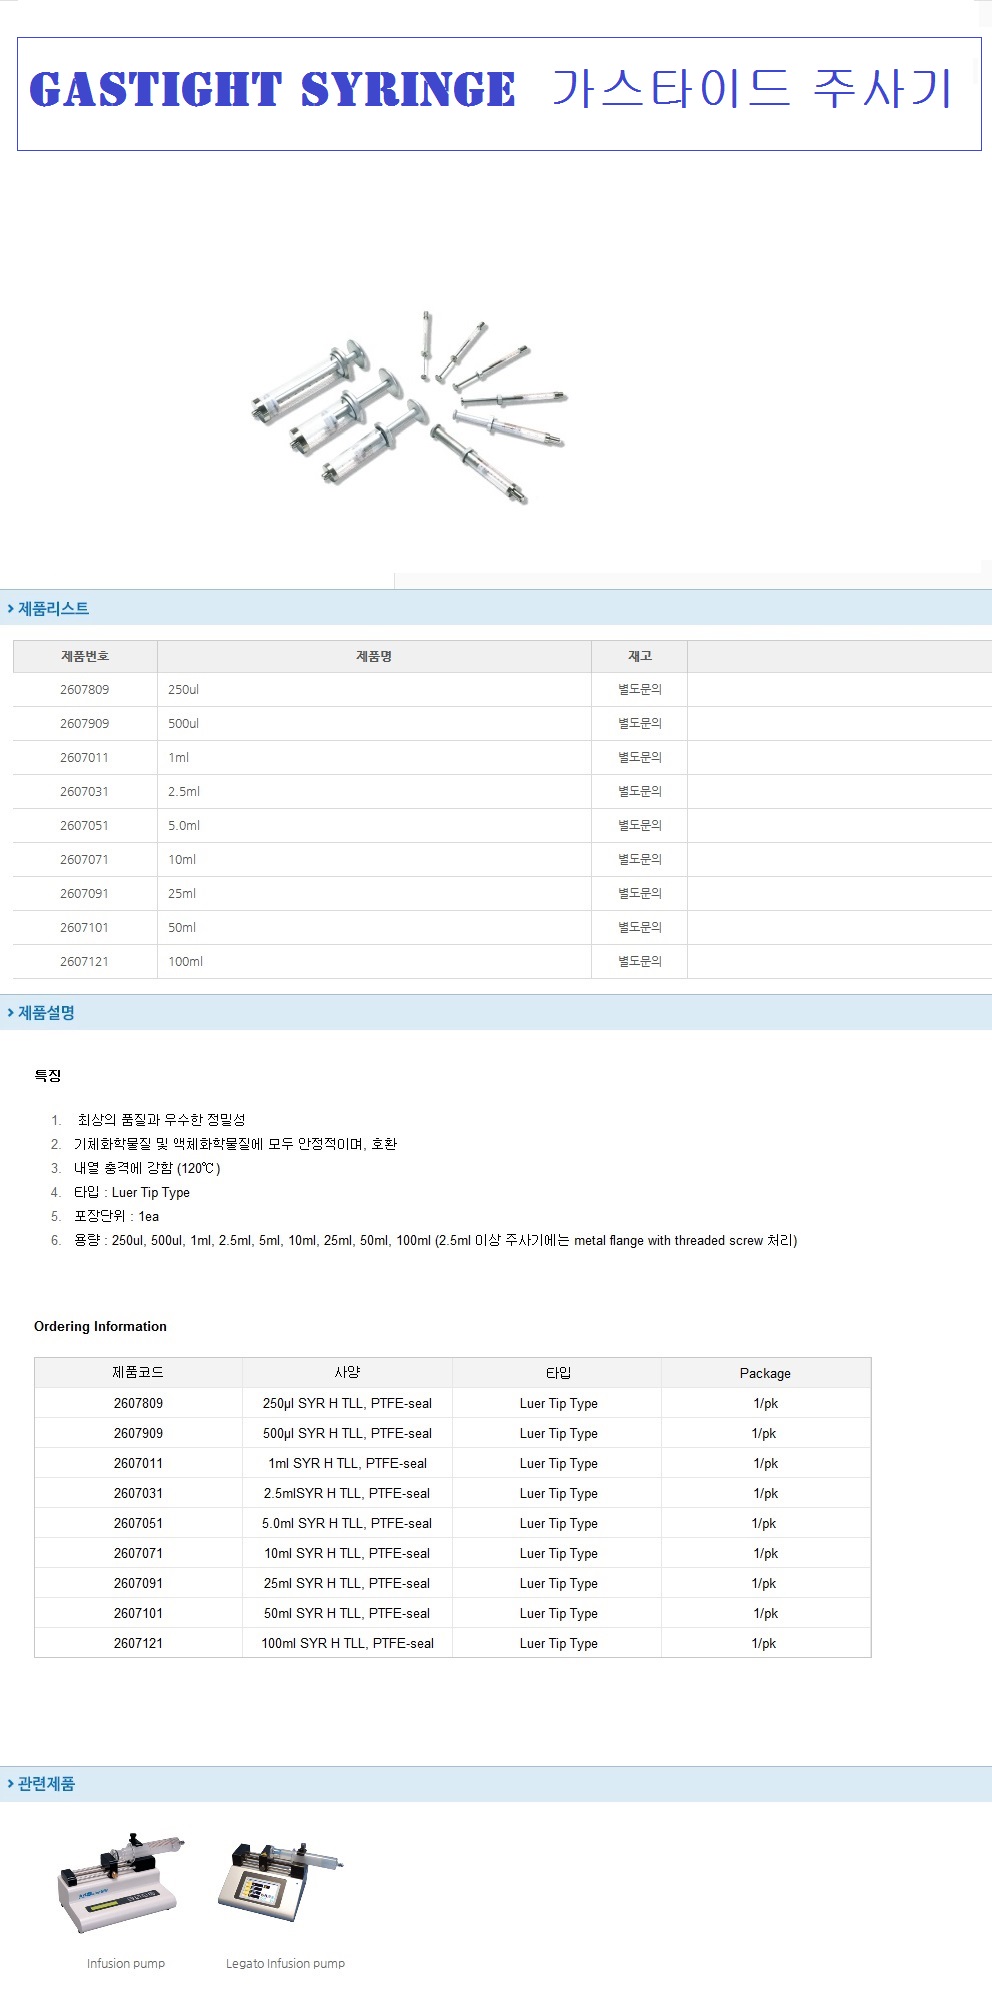Click the GASTIGHT SYRINGE title banner

click(499, 94)
